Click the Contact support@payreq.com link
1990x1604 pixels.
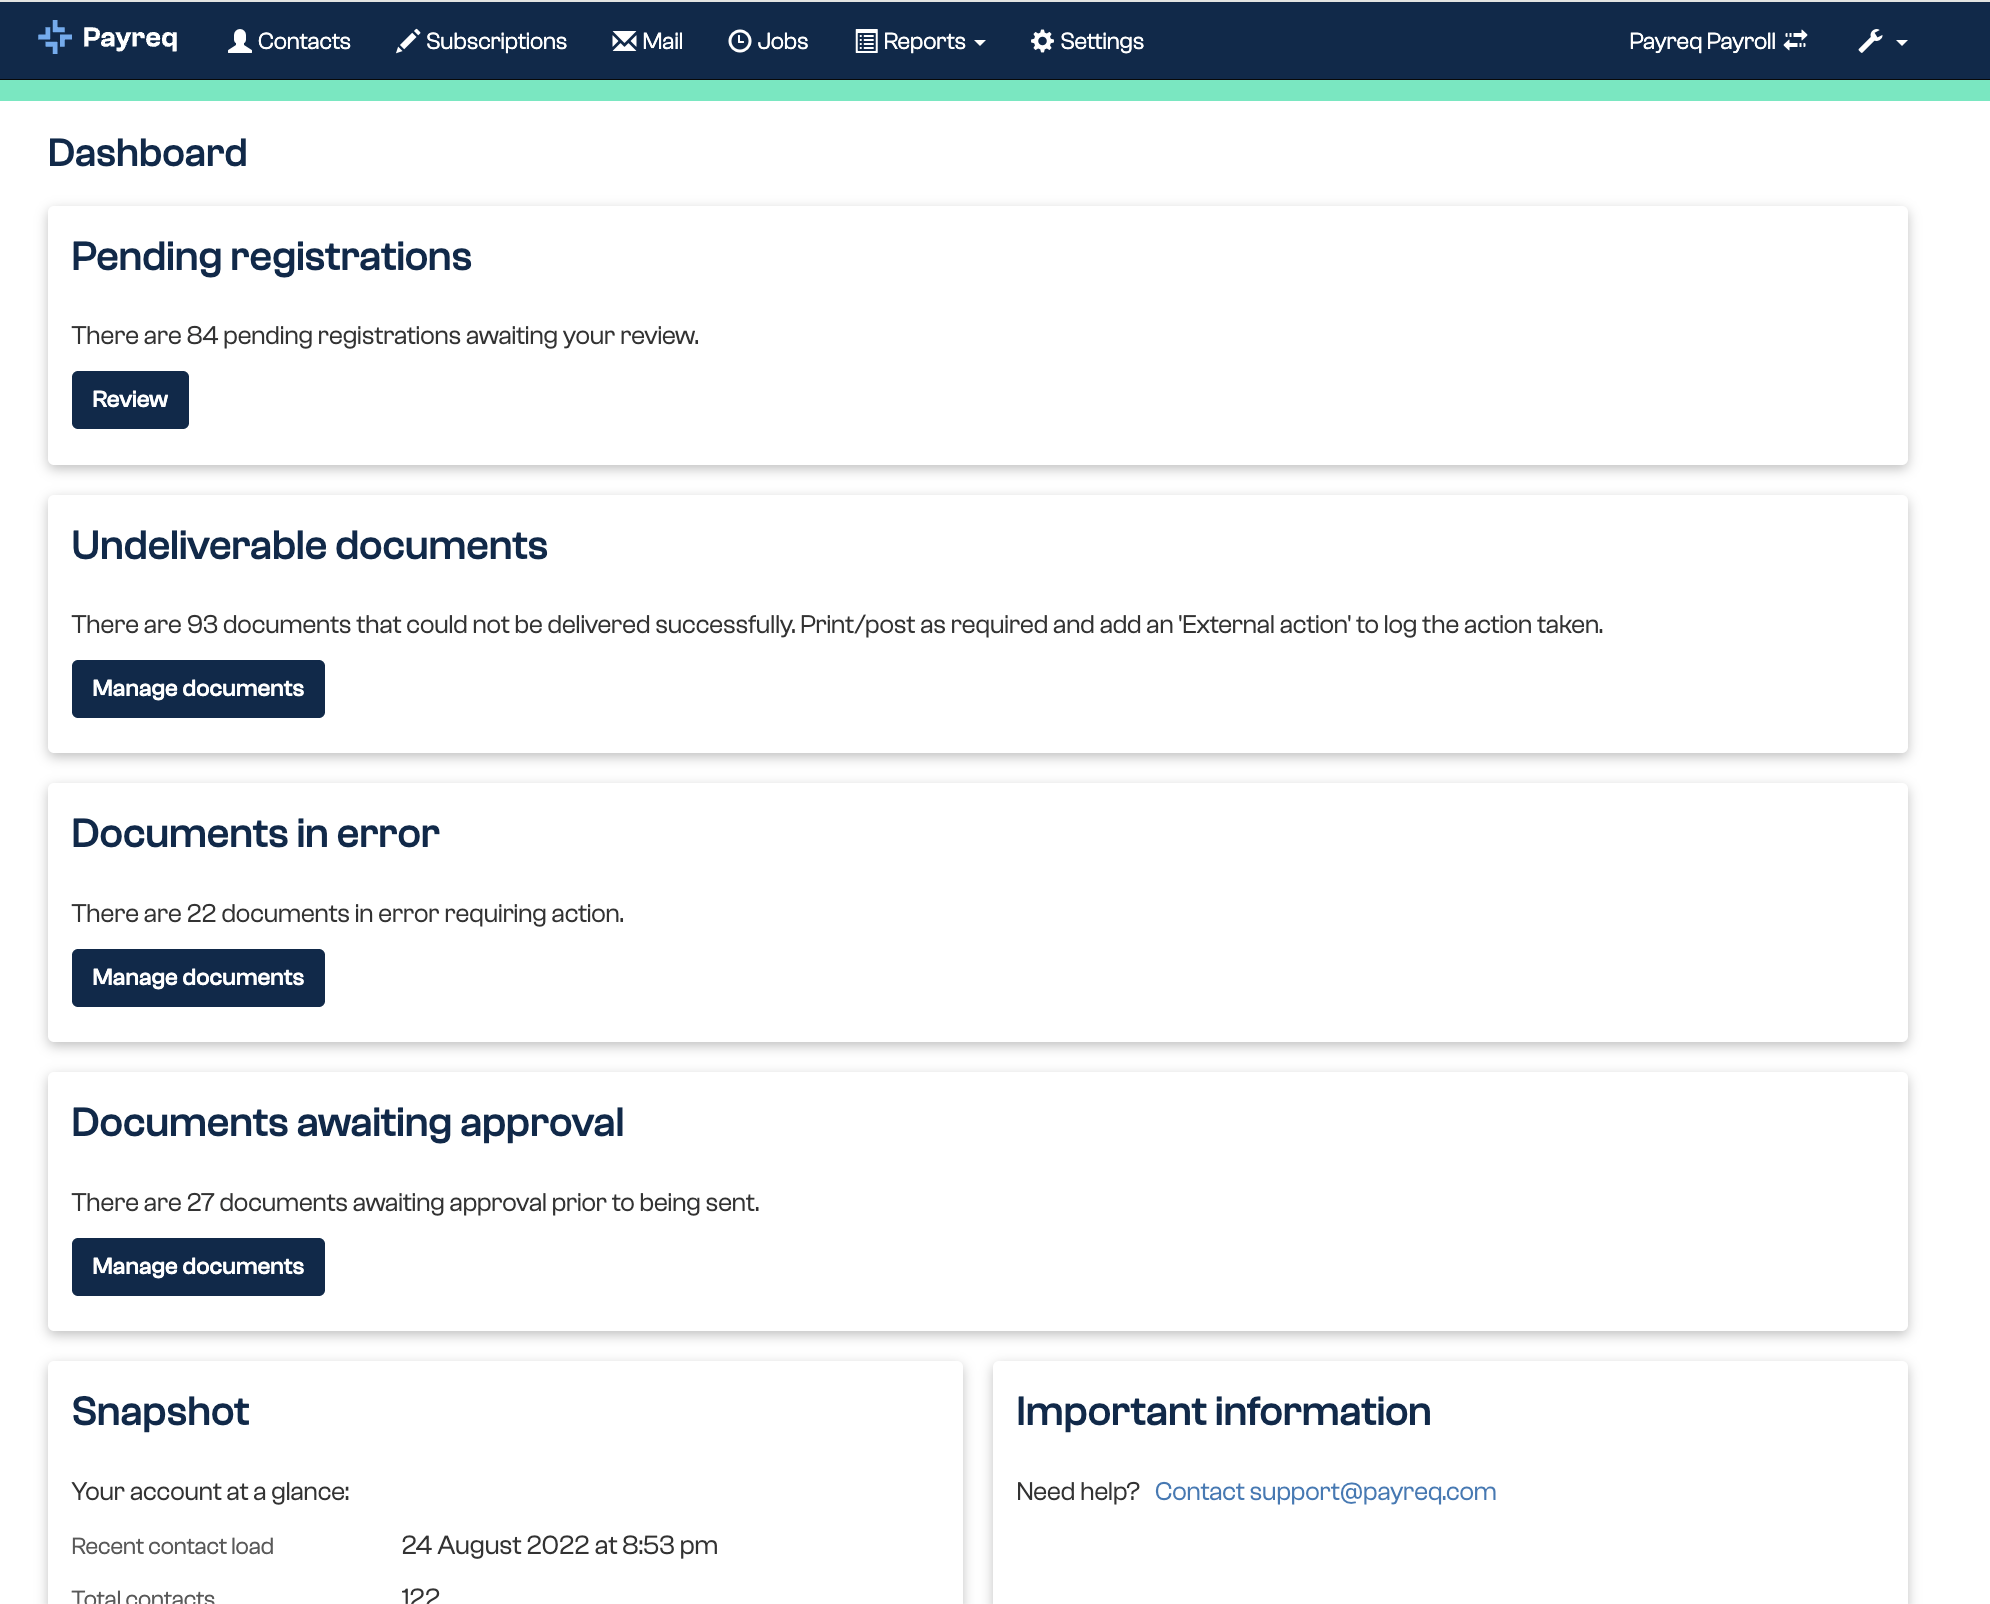1325,1491
